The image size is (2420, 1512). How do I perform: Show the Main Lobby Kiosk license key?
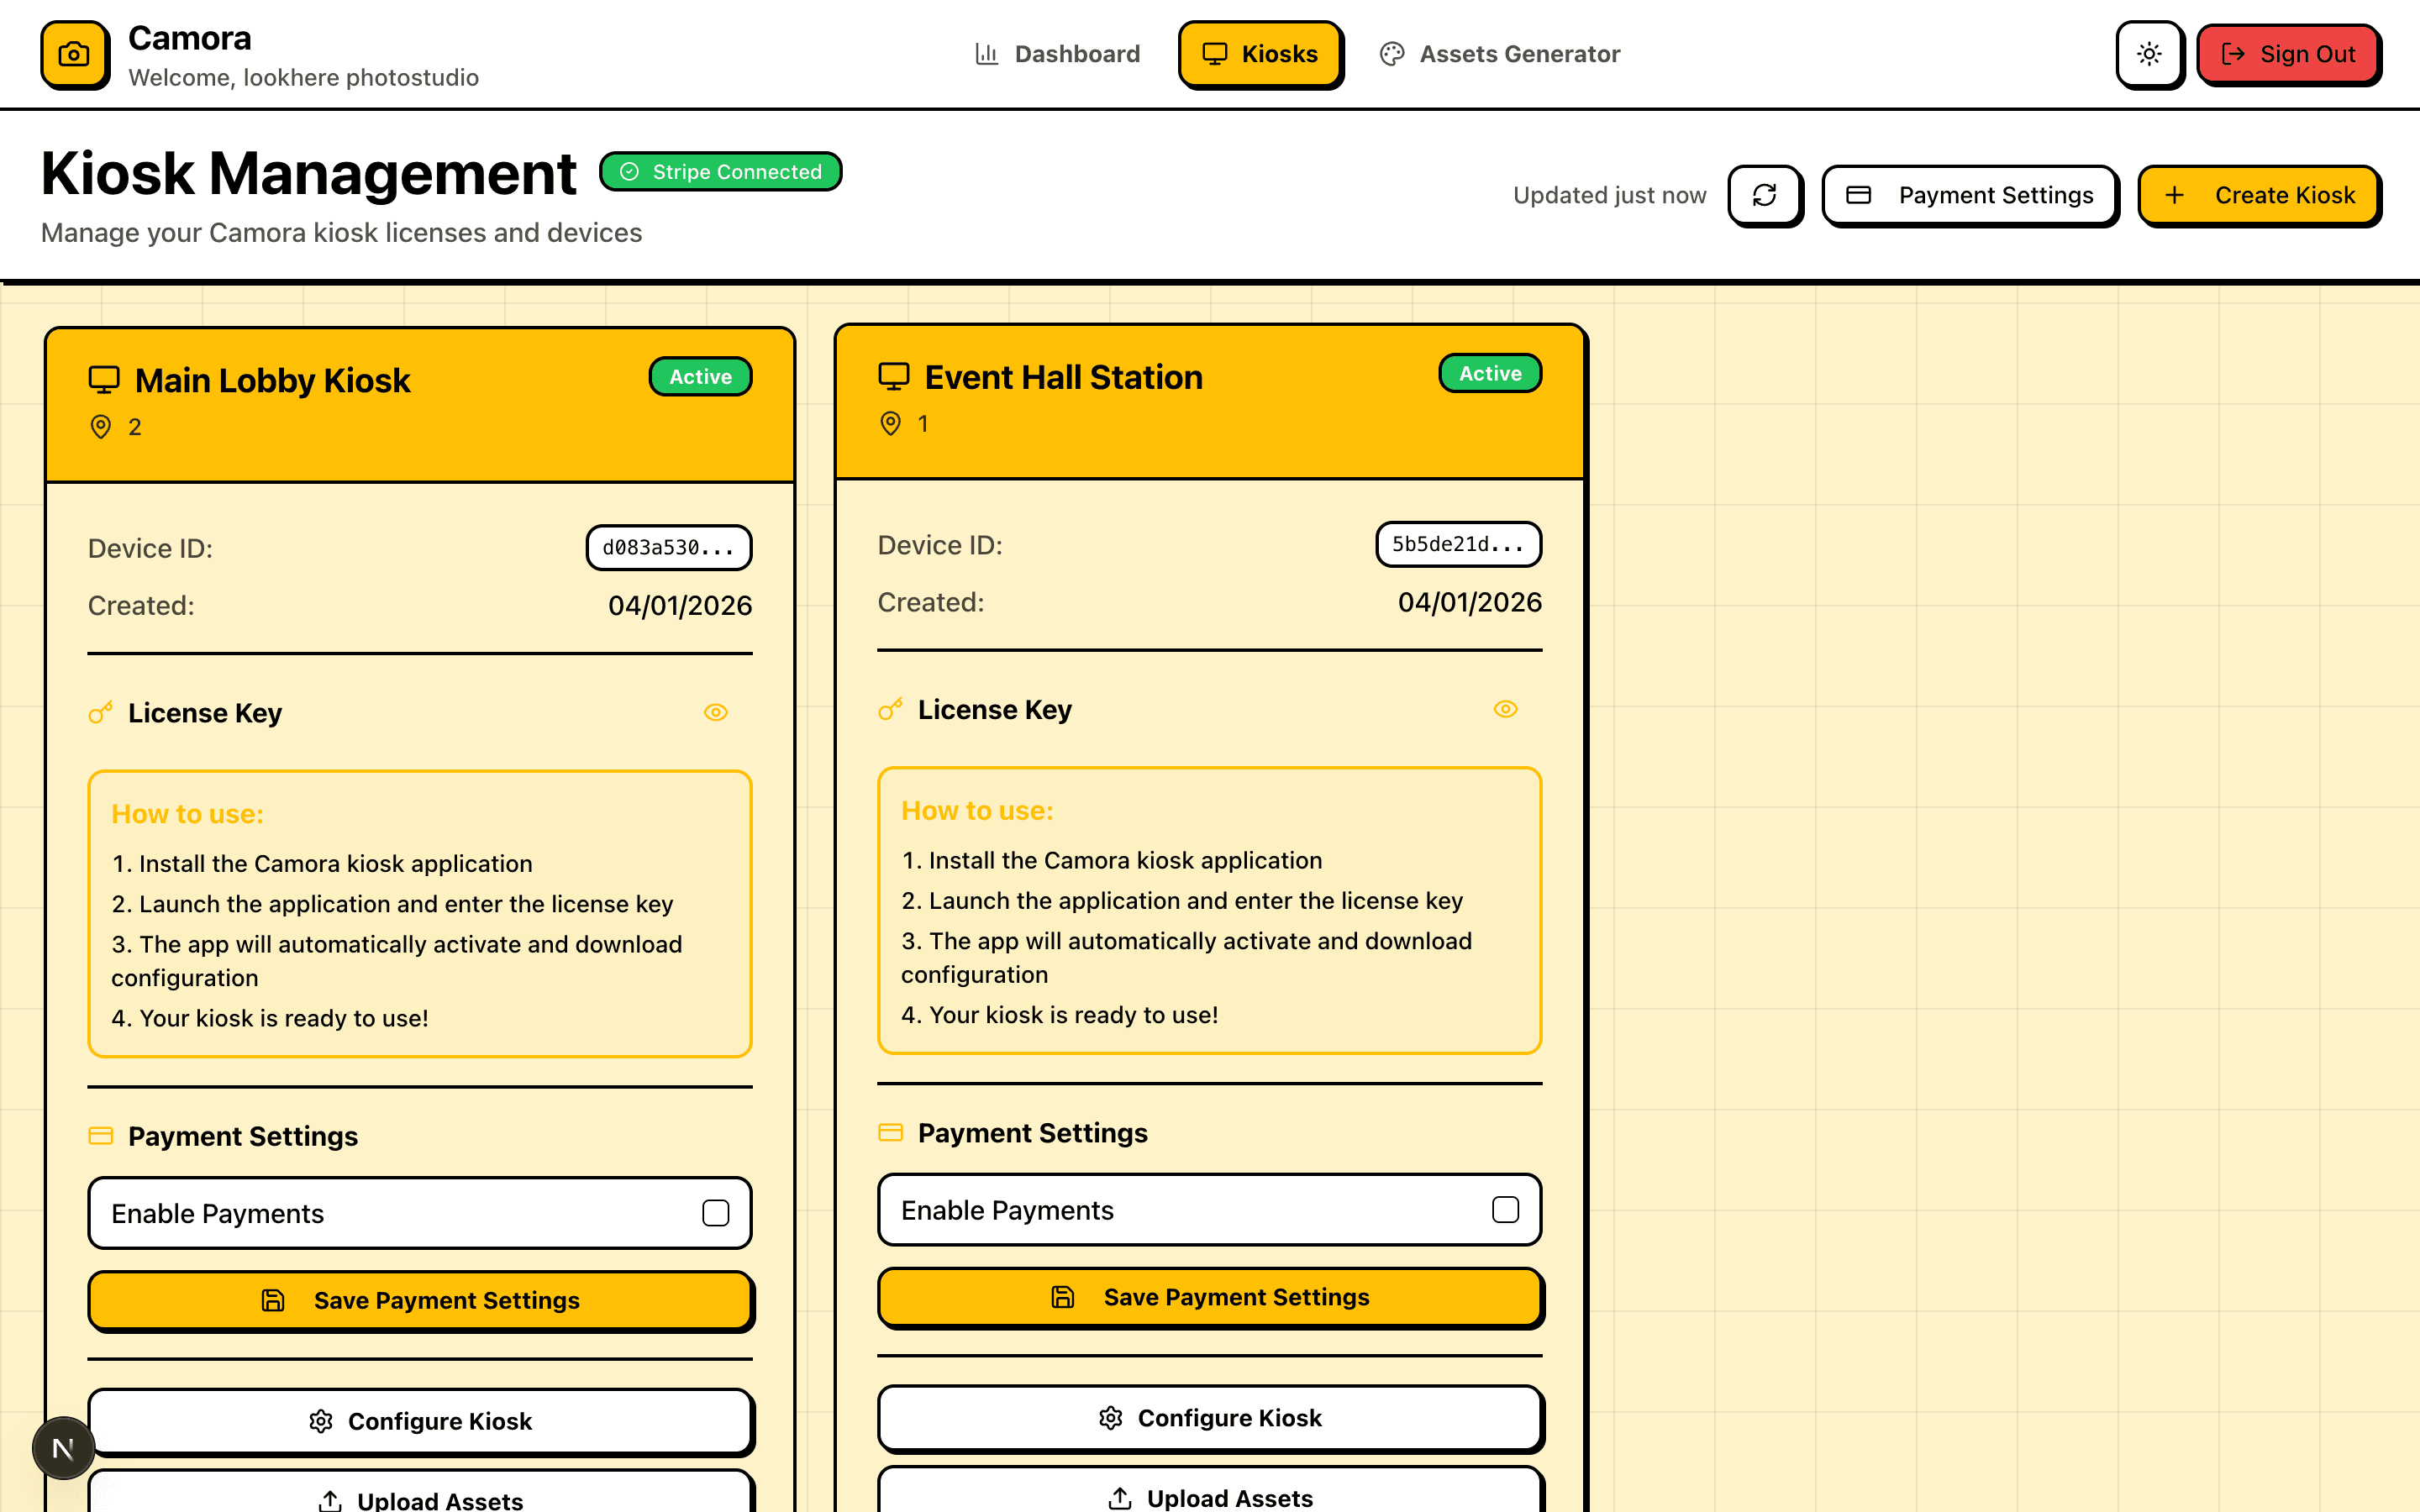tap(715, 712)
